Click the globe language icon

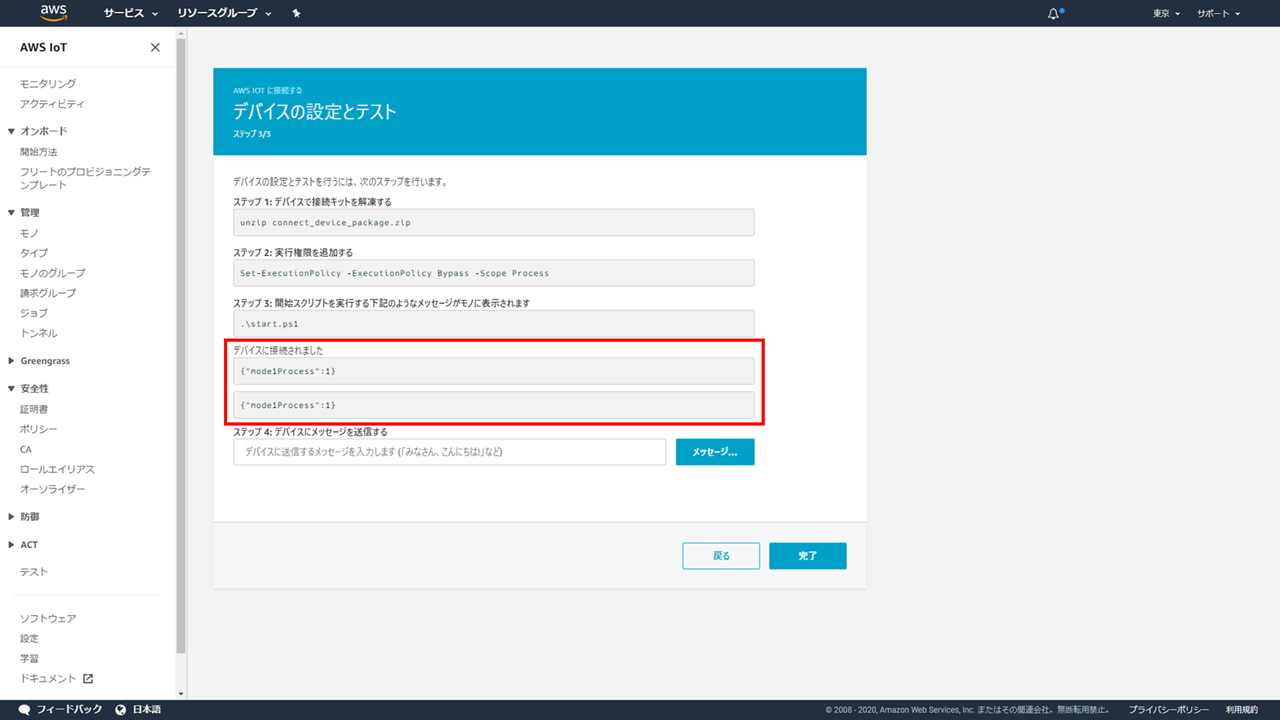click(x=121, y=710)
